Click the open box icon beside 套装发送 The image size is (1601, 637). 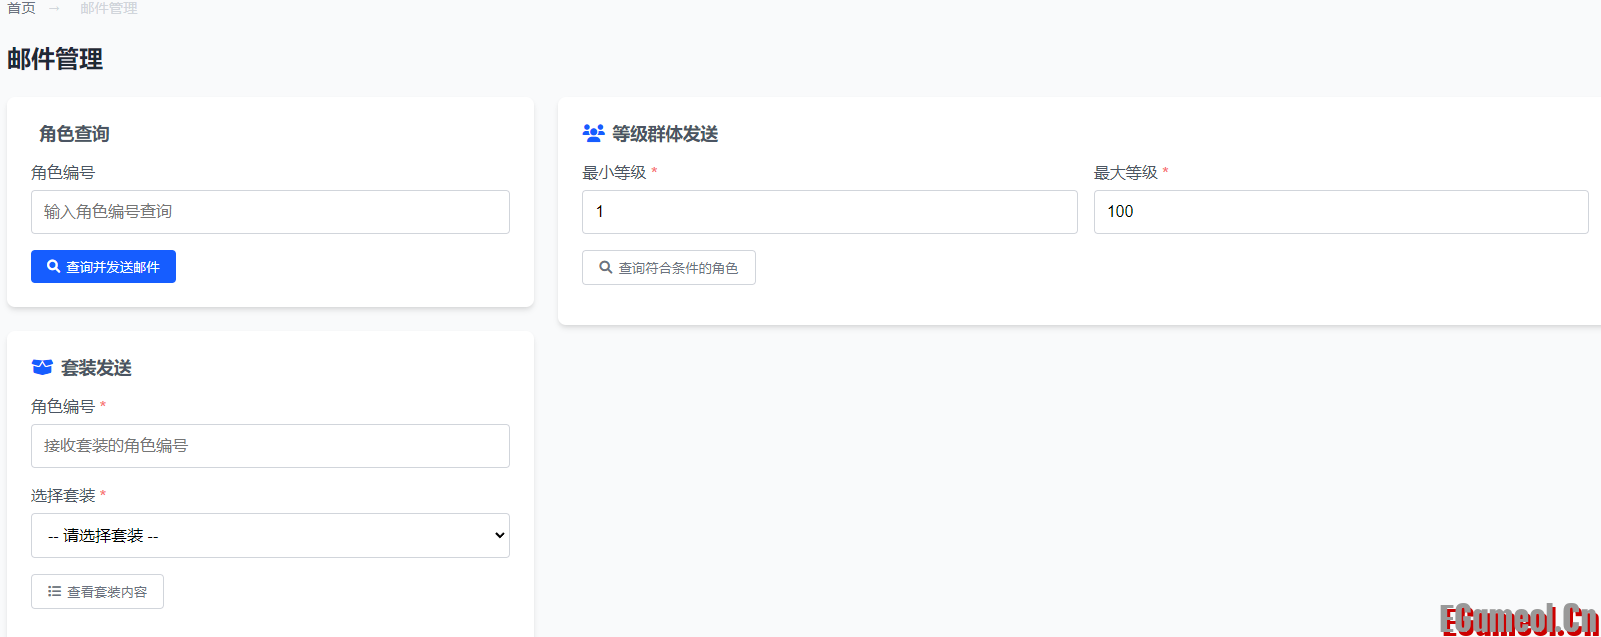click(x=42, y=367)
